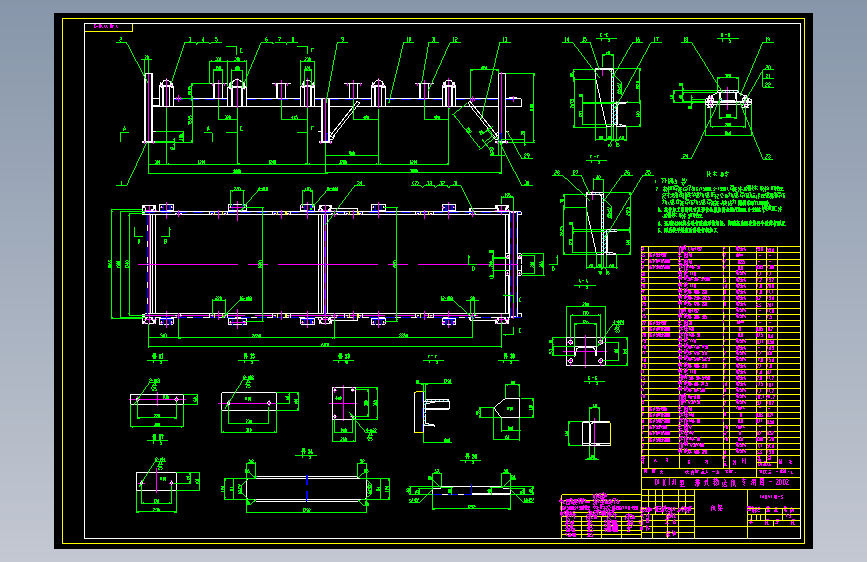Image resolution: width=867 pixels, height=562 pixels.
Task: Click the title line ending in 2002
Action: [721, 482]
